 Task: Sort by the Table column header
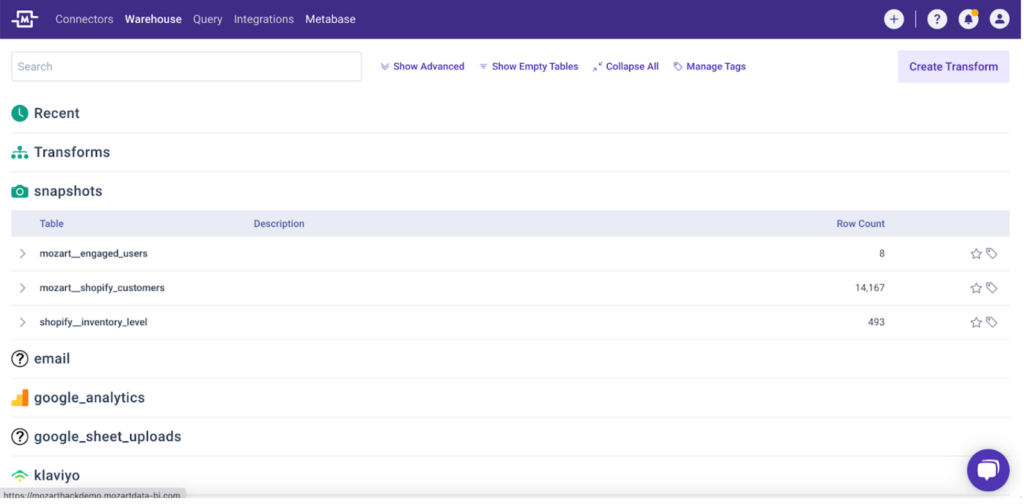coord(52,223)
